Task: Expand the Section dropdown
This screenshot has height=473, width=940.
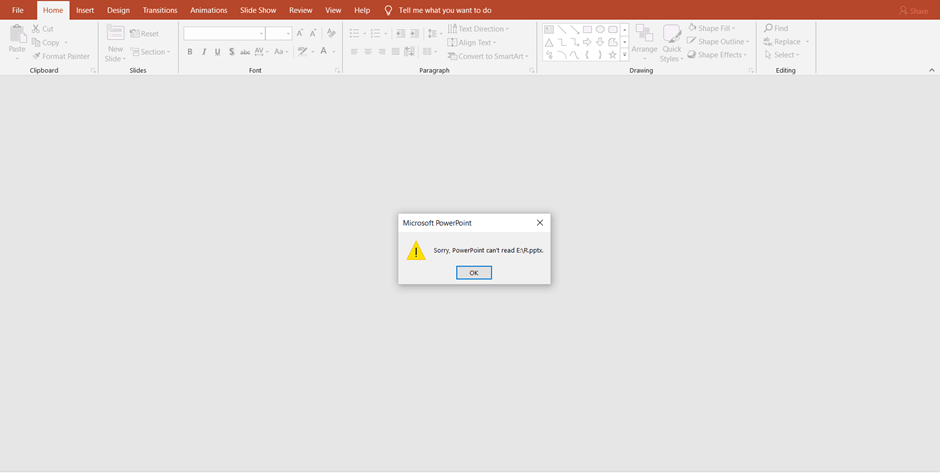Action: point(150,52)
